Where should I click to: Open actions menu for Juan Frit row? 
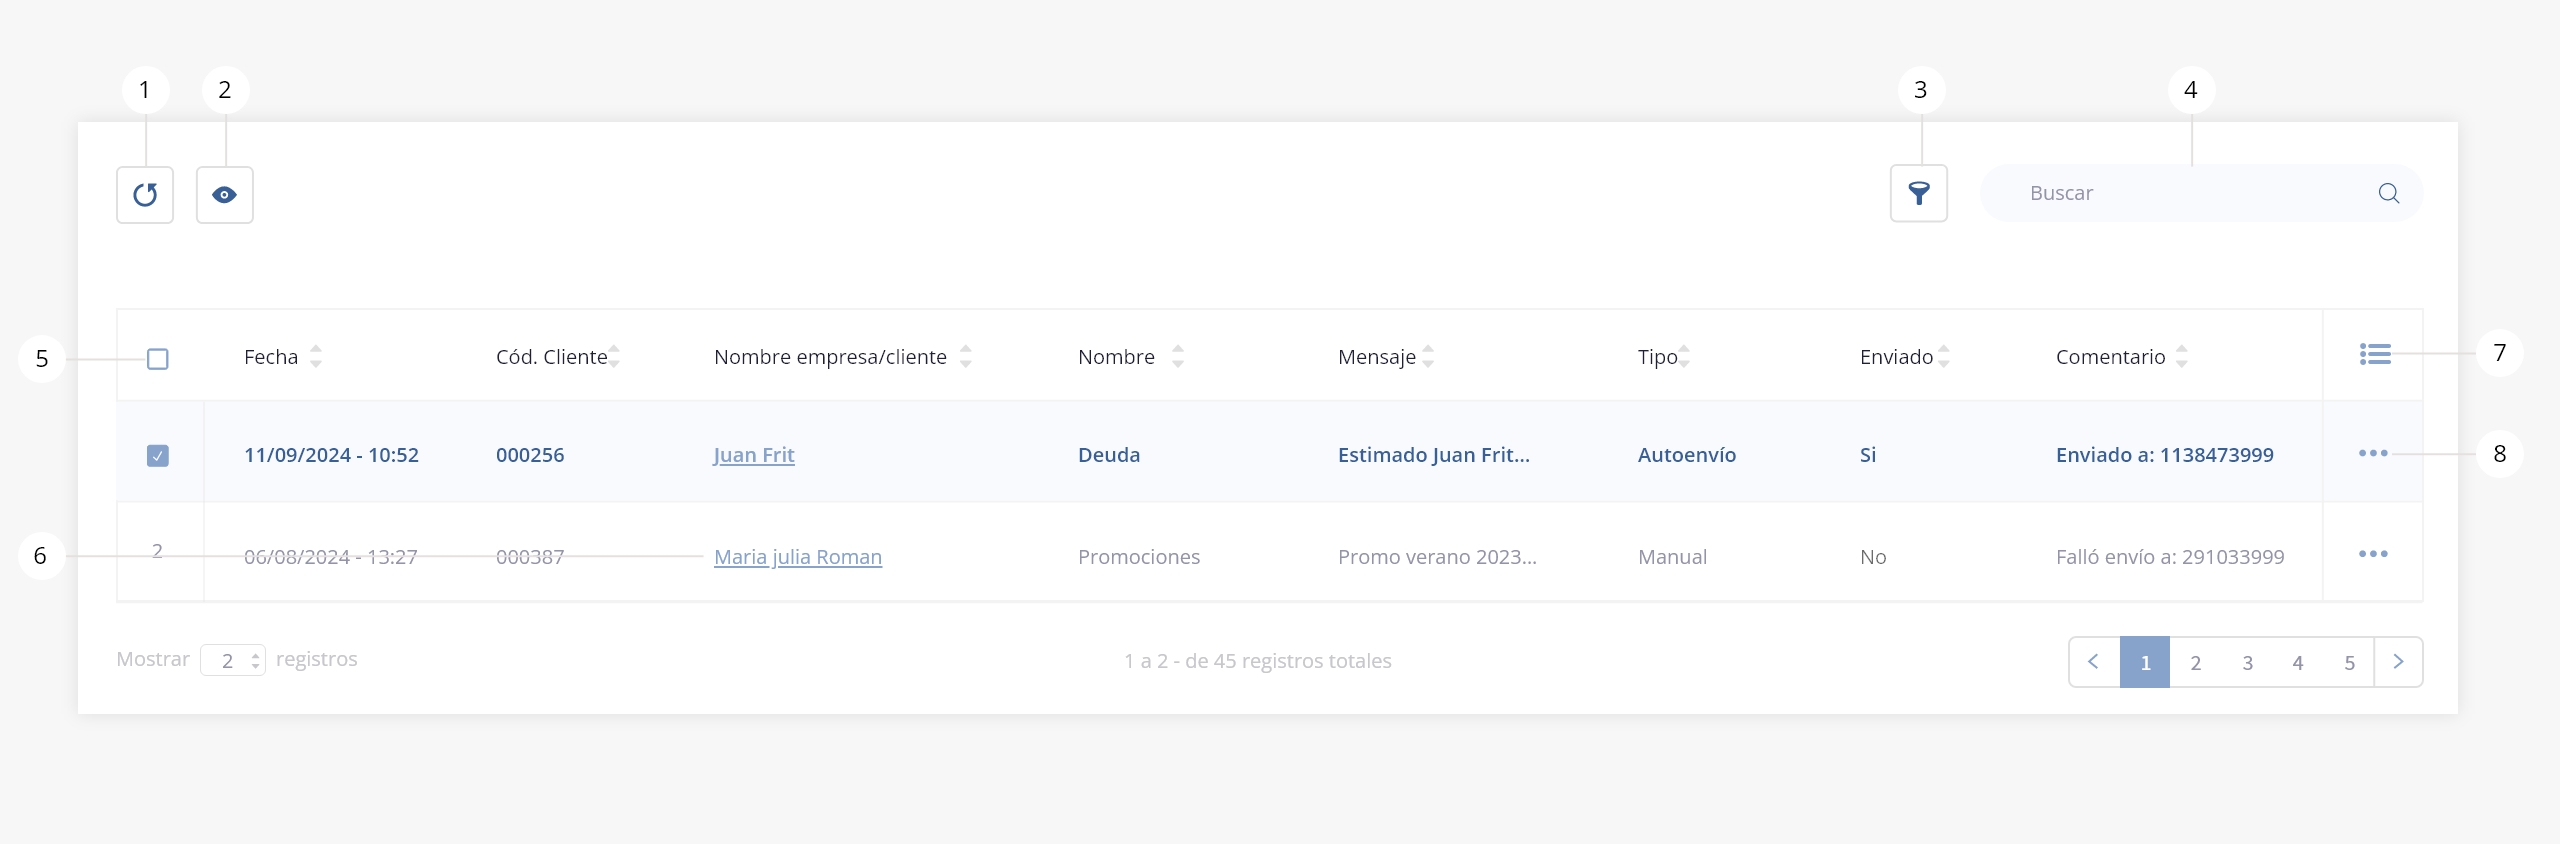(2372, 454)
